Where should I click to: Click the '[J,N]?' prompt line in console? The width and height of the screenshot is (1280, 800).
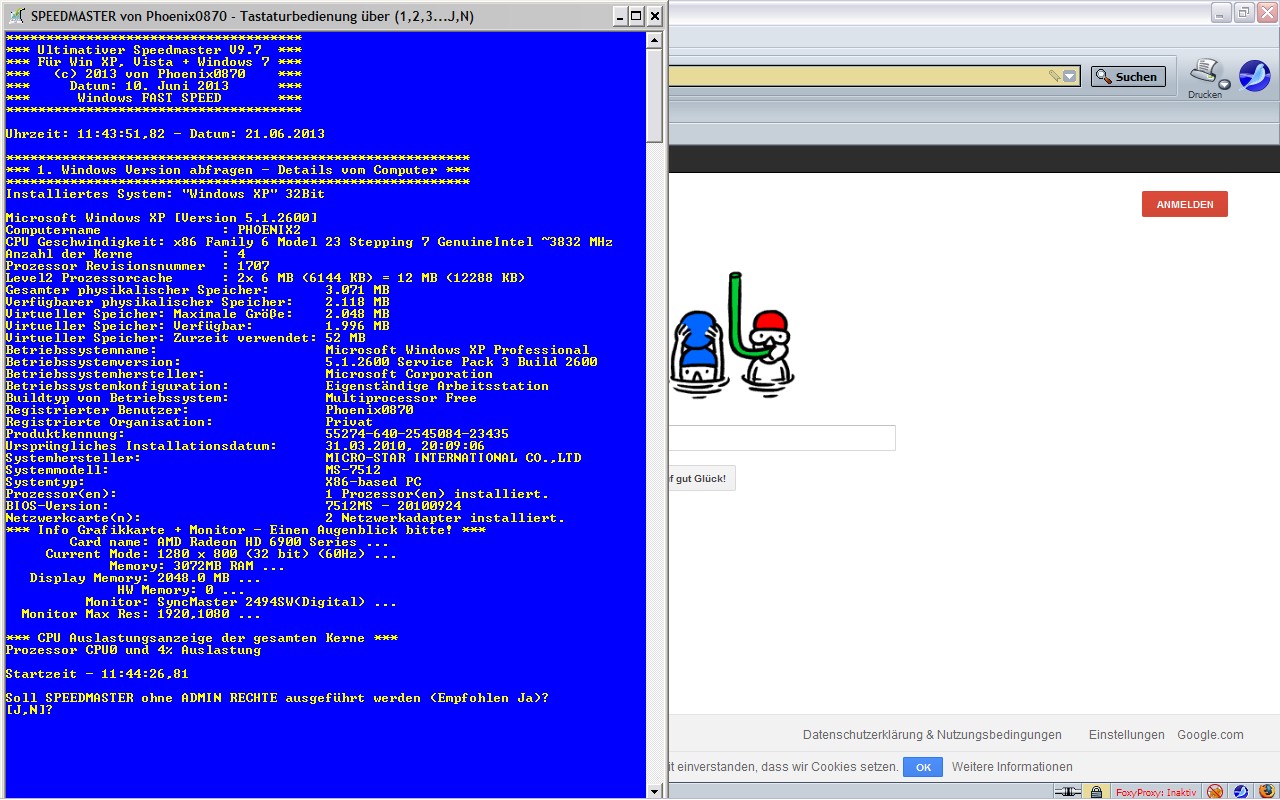pyautogui.click(x=29, y=710)
